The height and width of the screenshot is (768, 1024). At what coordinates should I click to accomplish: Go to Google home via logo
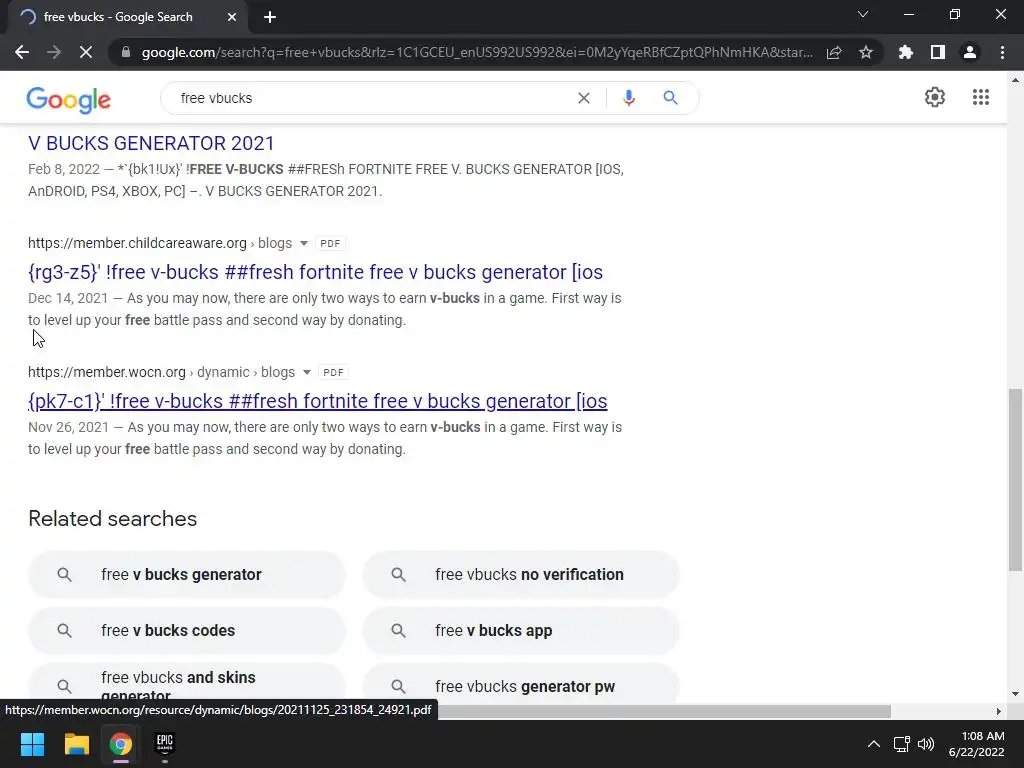tap(69, 99)
